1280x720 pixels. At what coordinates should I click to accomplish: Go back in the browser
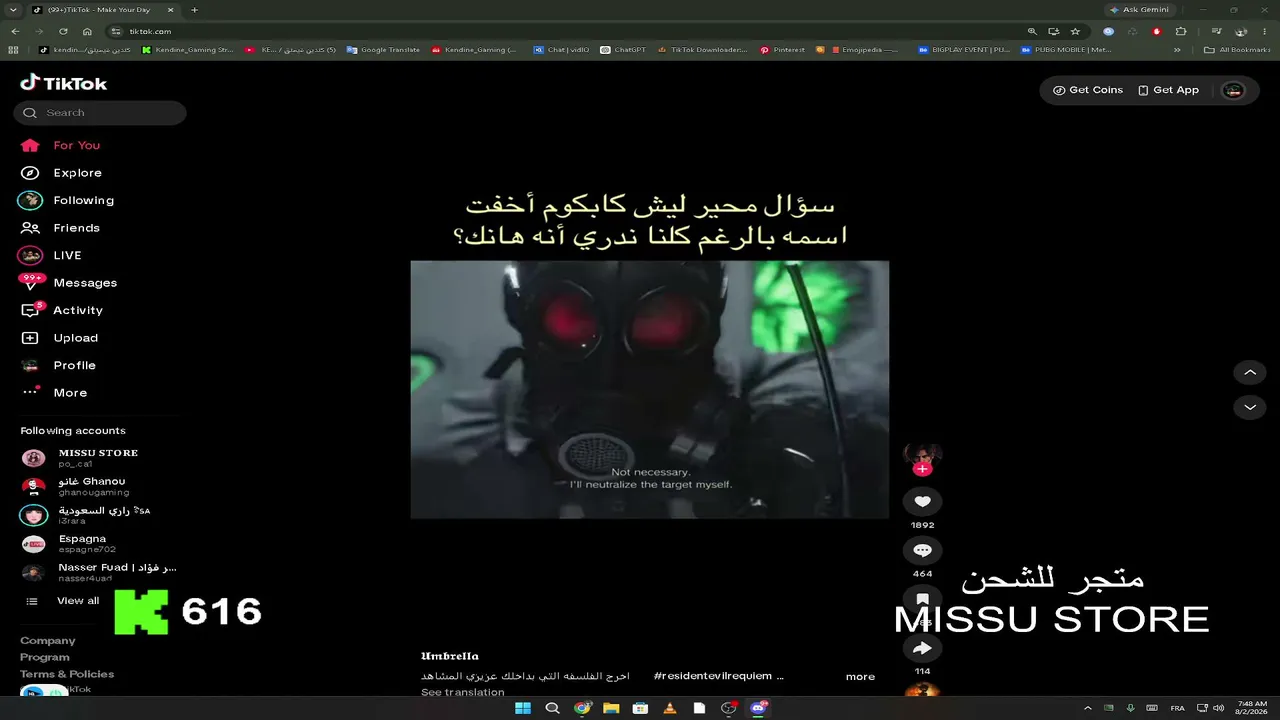(15, 31)
